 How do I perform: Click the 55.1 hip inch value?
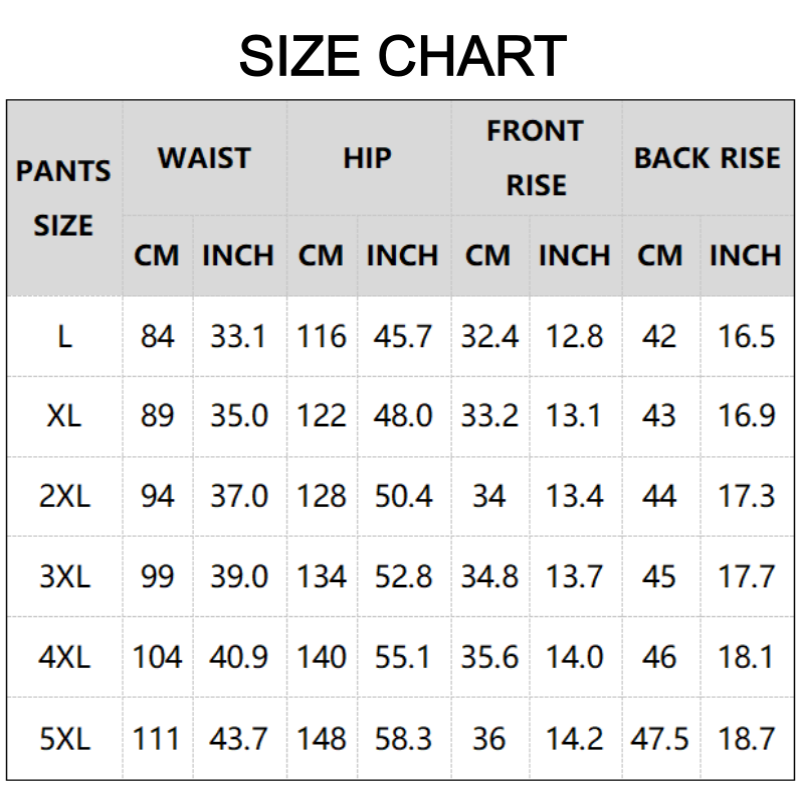[402, 657]
